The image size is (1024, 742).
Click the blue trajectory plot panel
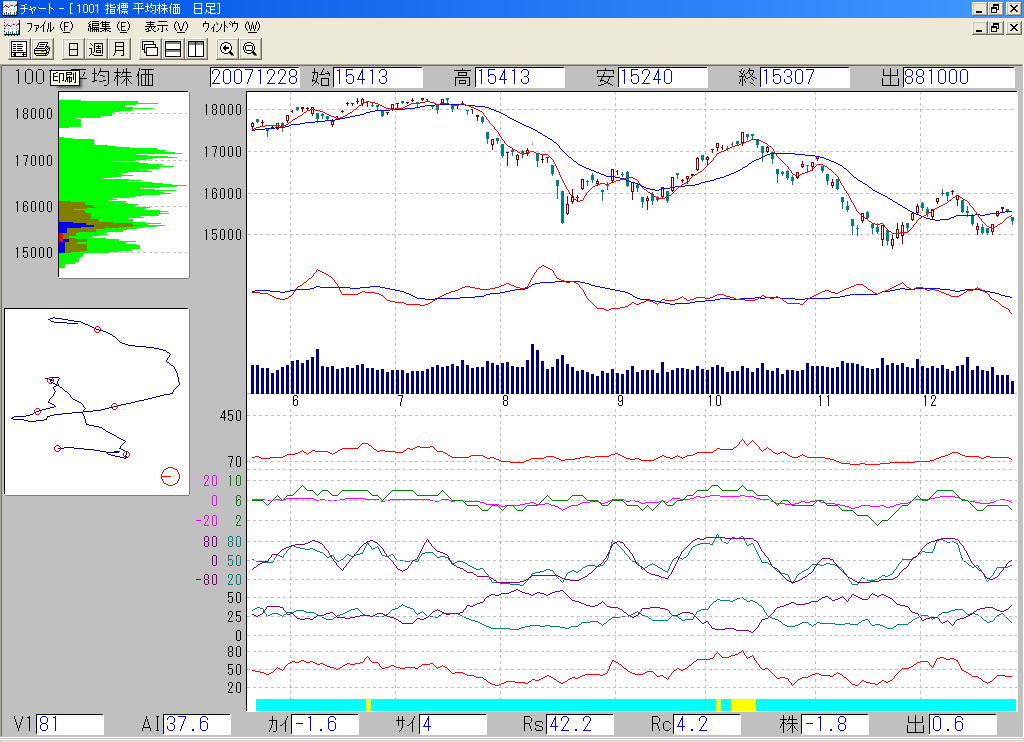coord(97,402)
